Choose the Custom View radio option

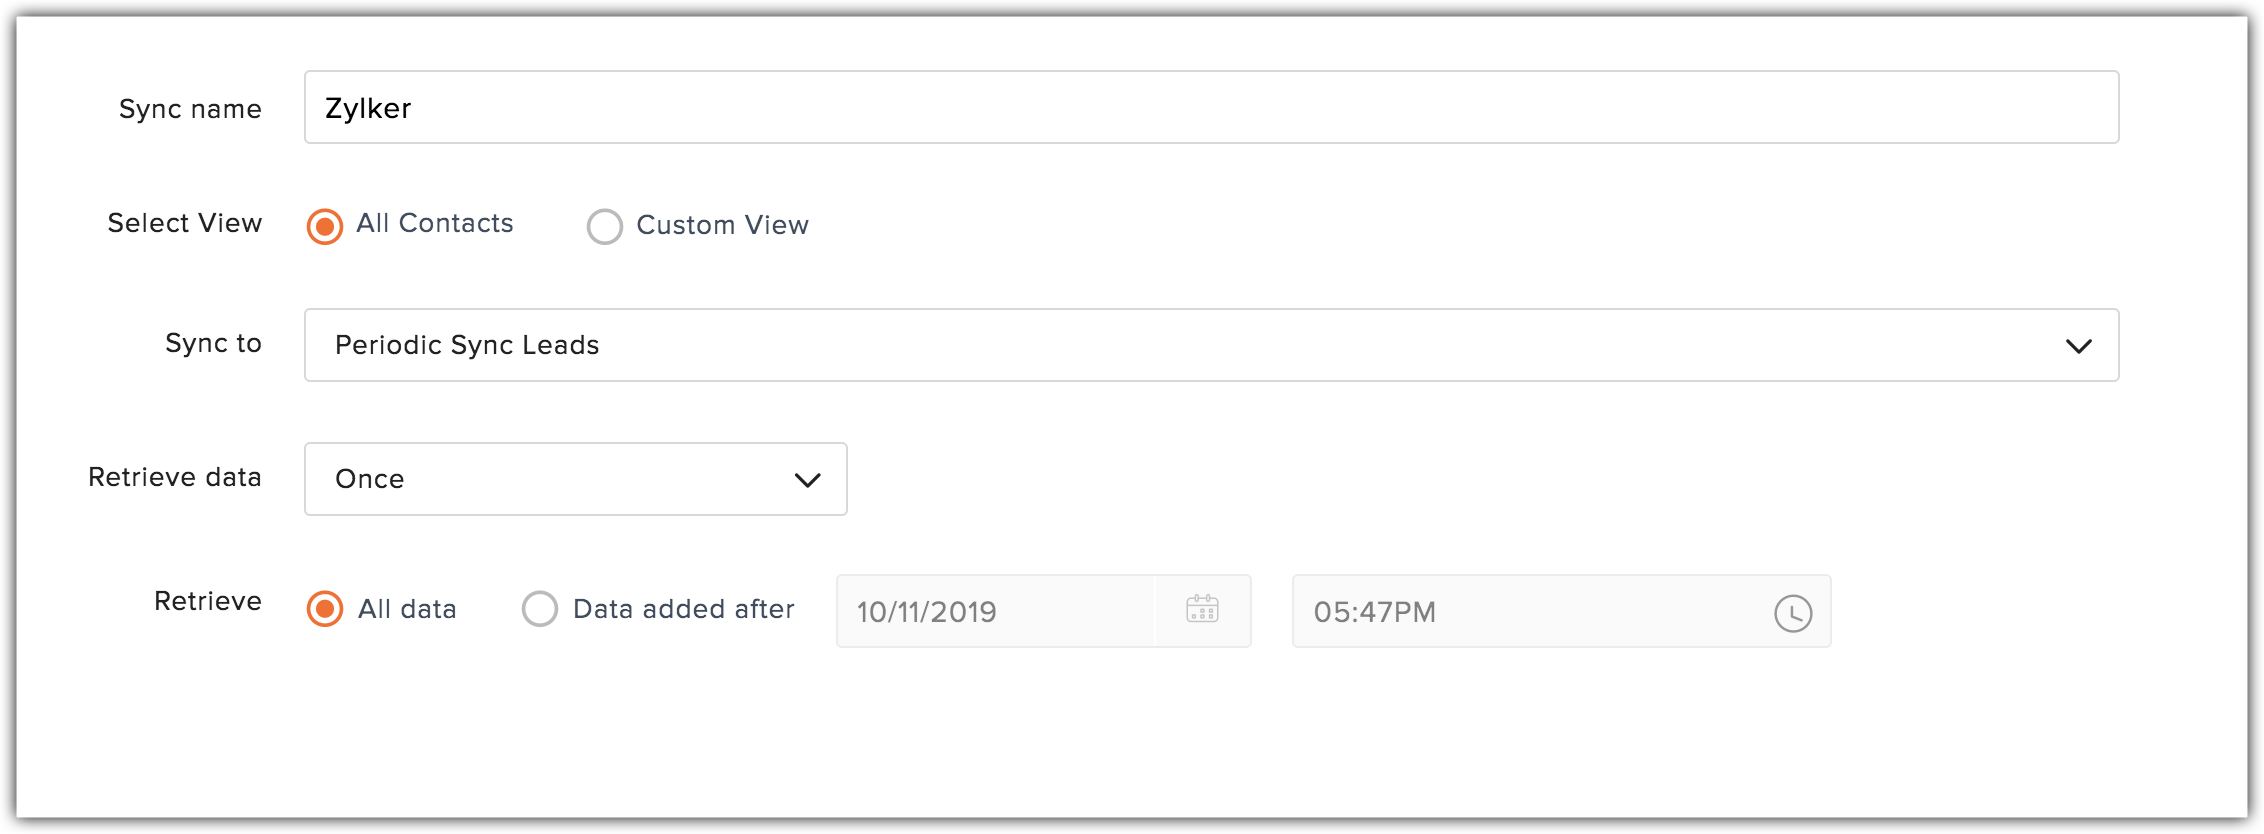[x=605, y=226]
